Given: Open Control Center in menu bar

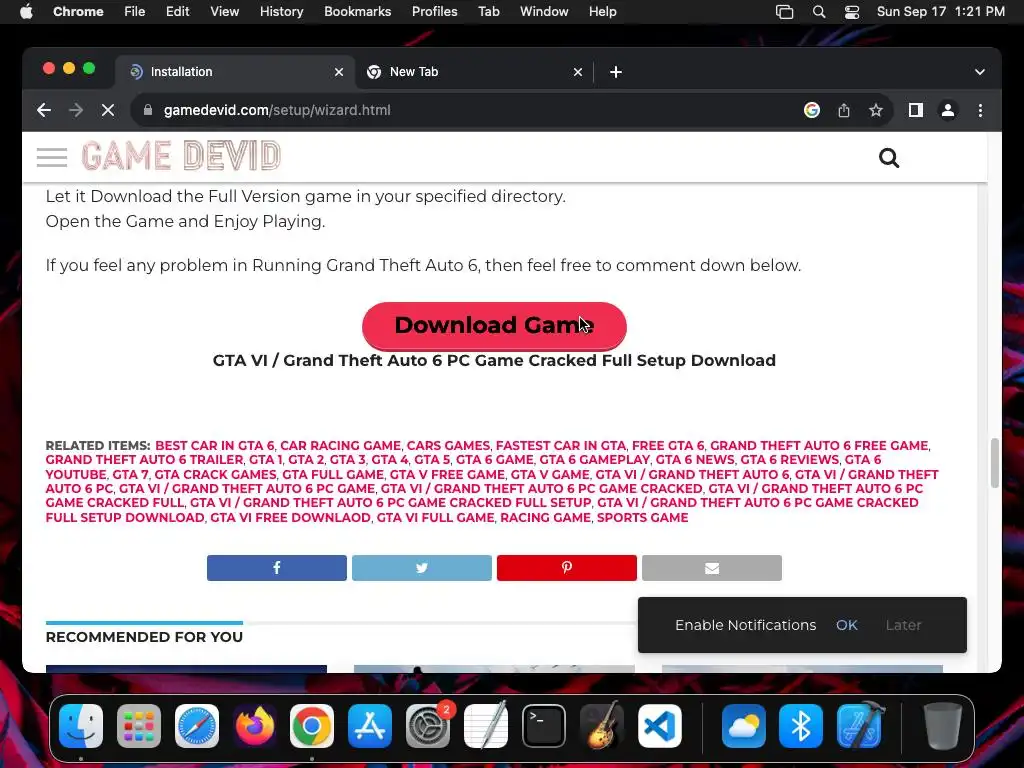Looking at the screenshot, I should coord(852,12).
